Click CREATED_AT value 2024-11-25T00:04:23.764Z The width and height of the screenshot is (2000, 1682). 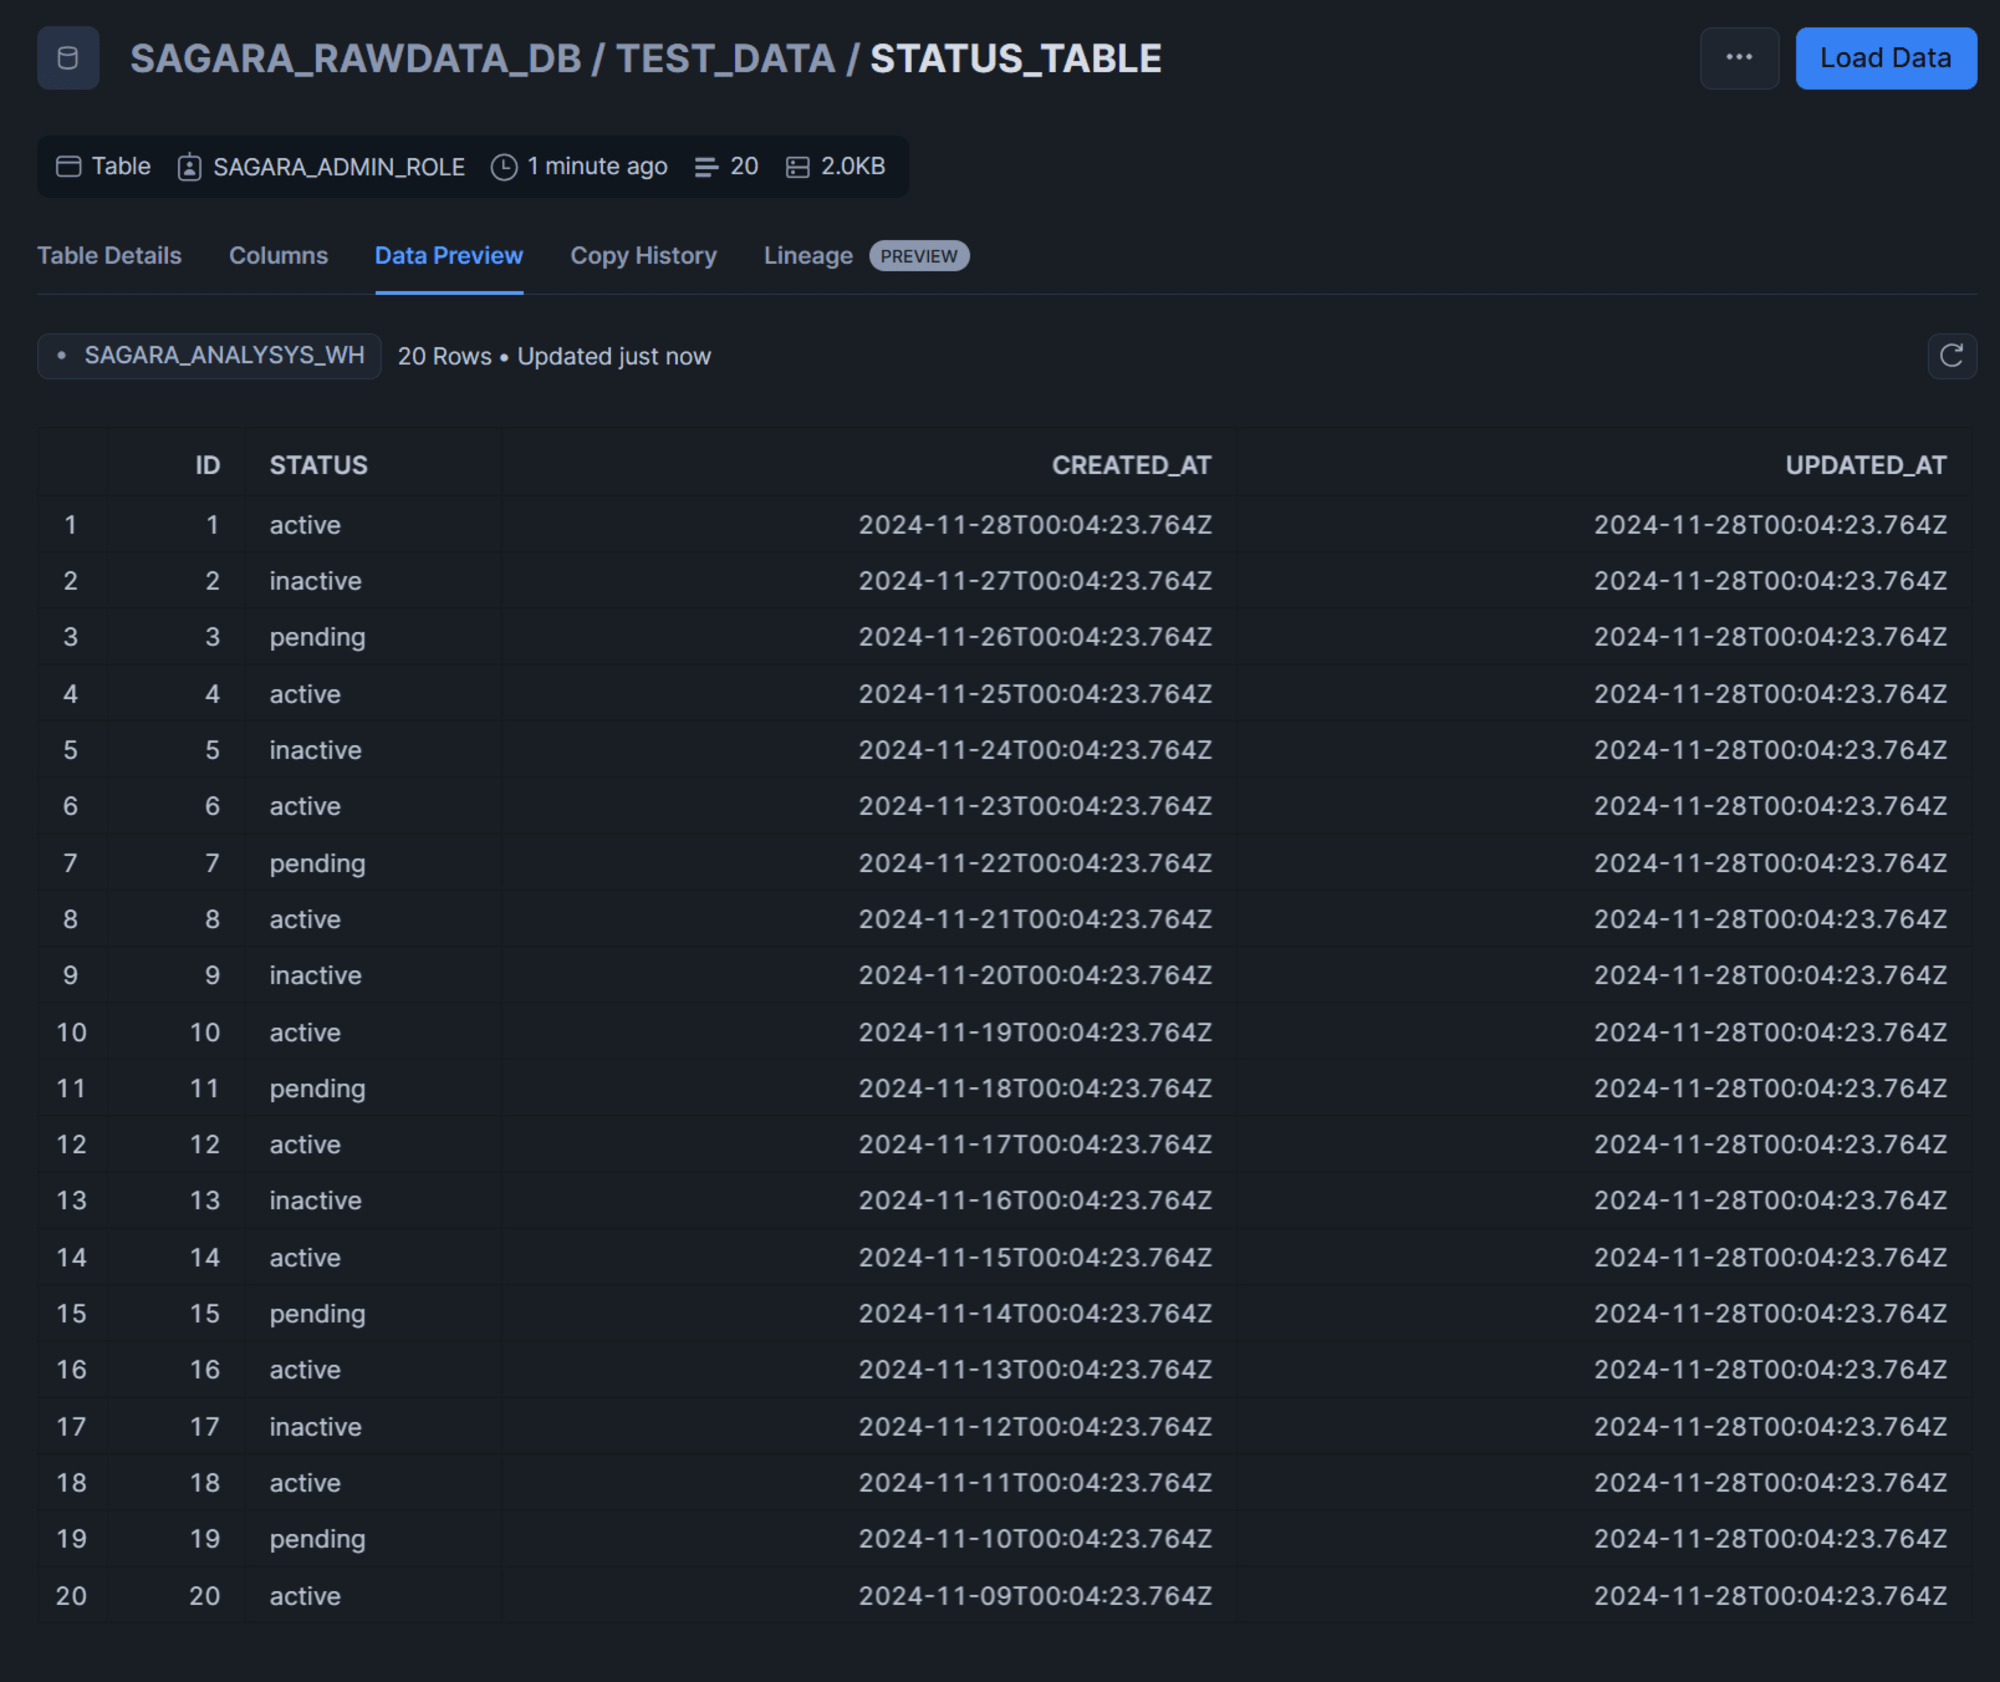tap(1035, 694)
